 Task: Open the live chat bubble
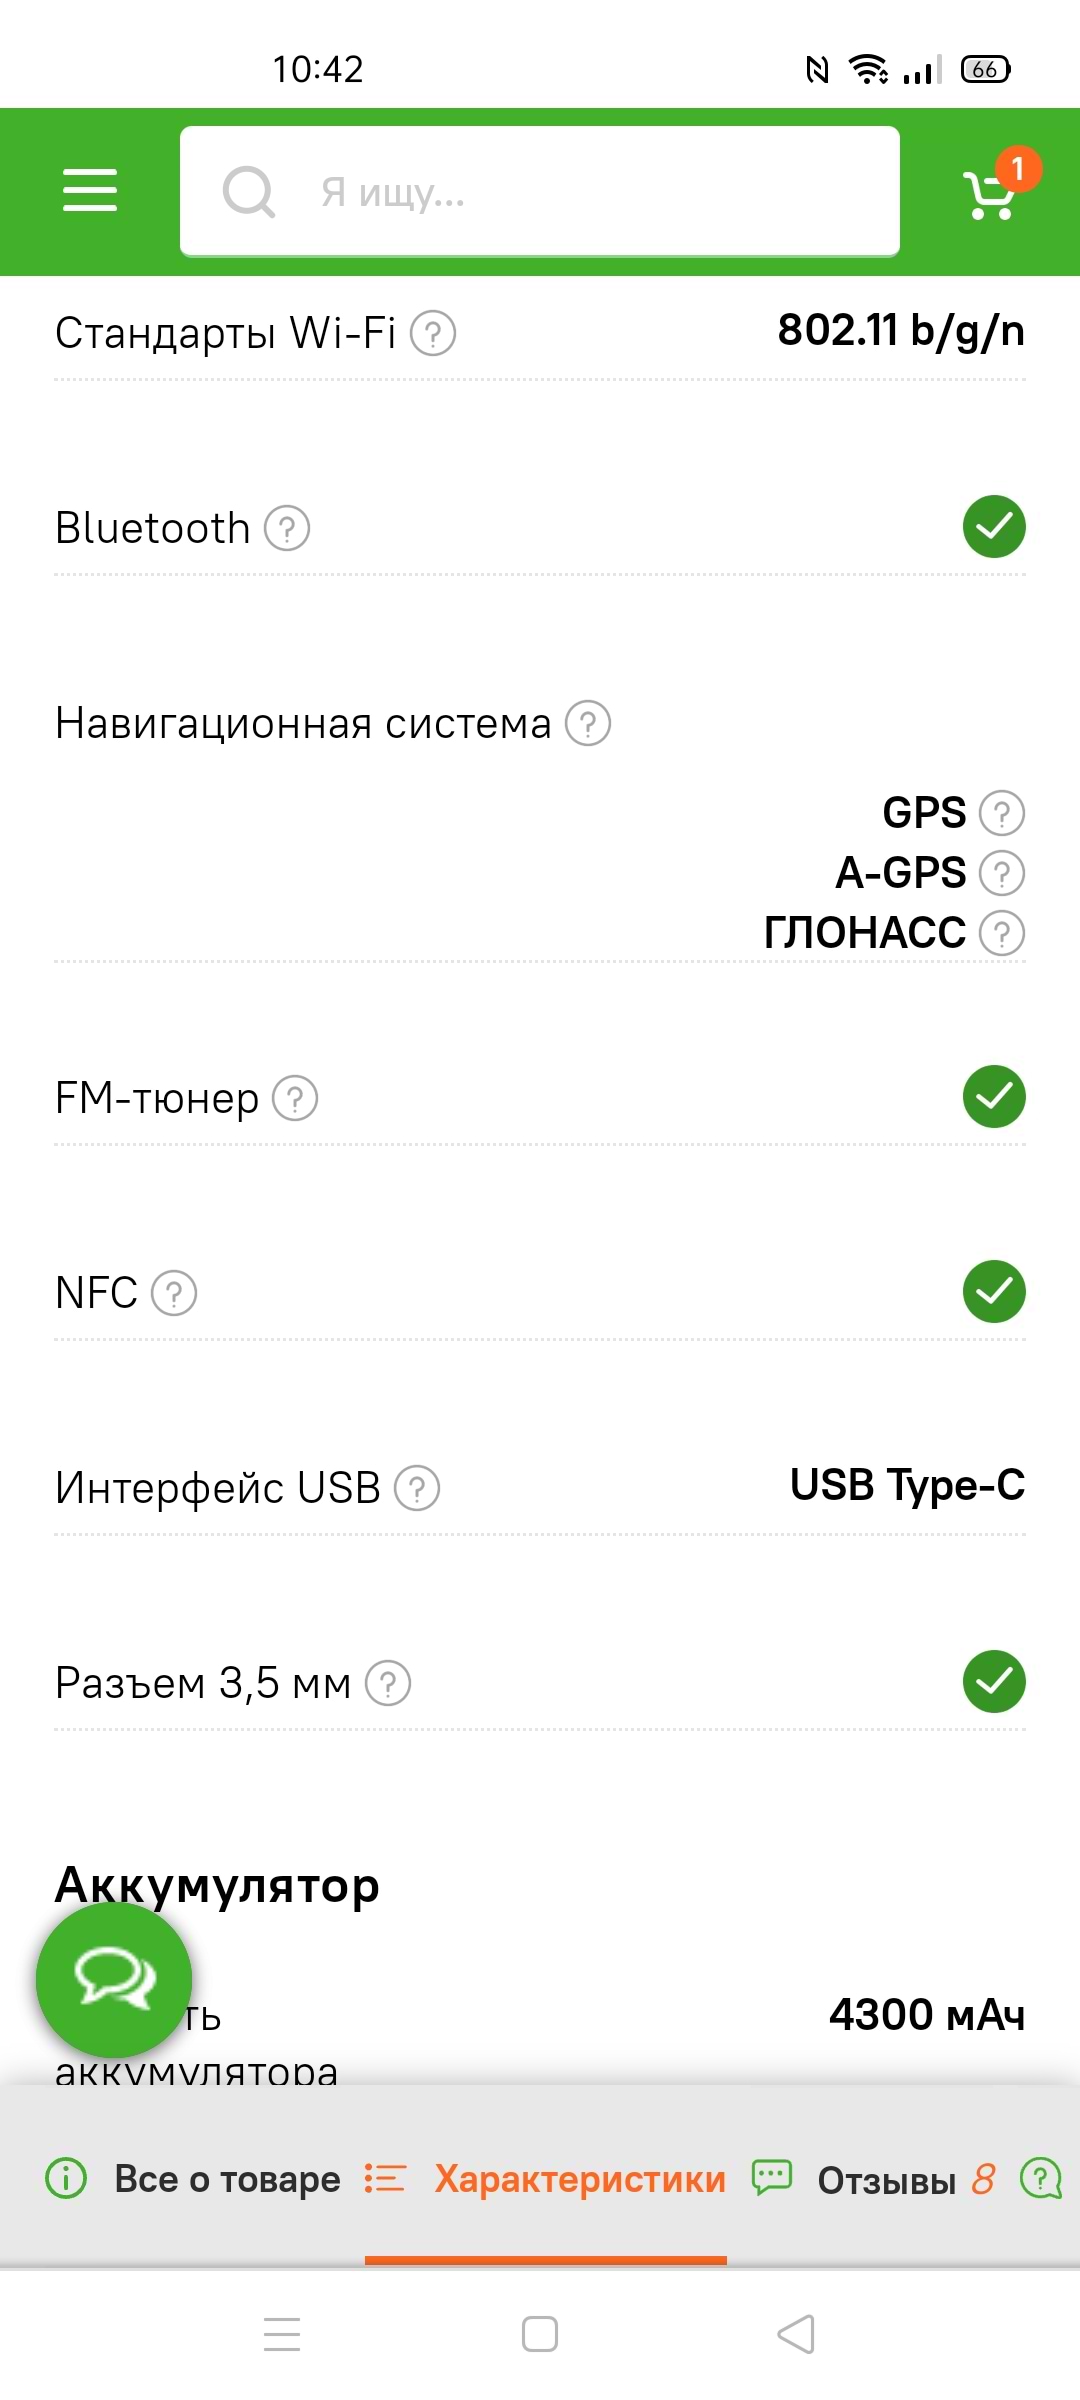pos(114,1979)
